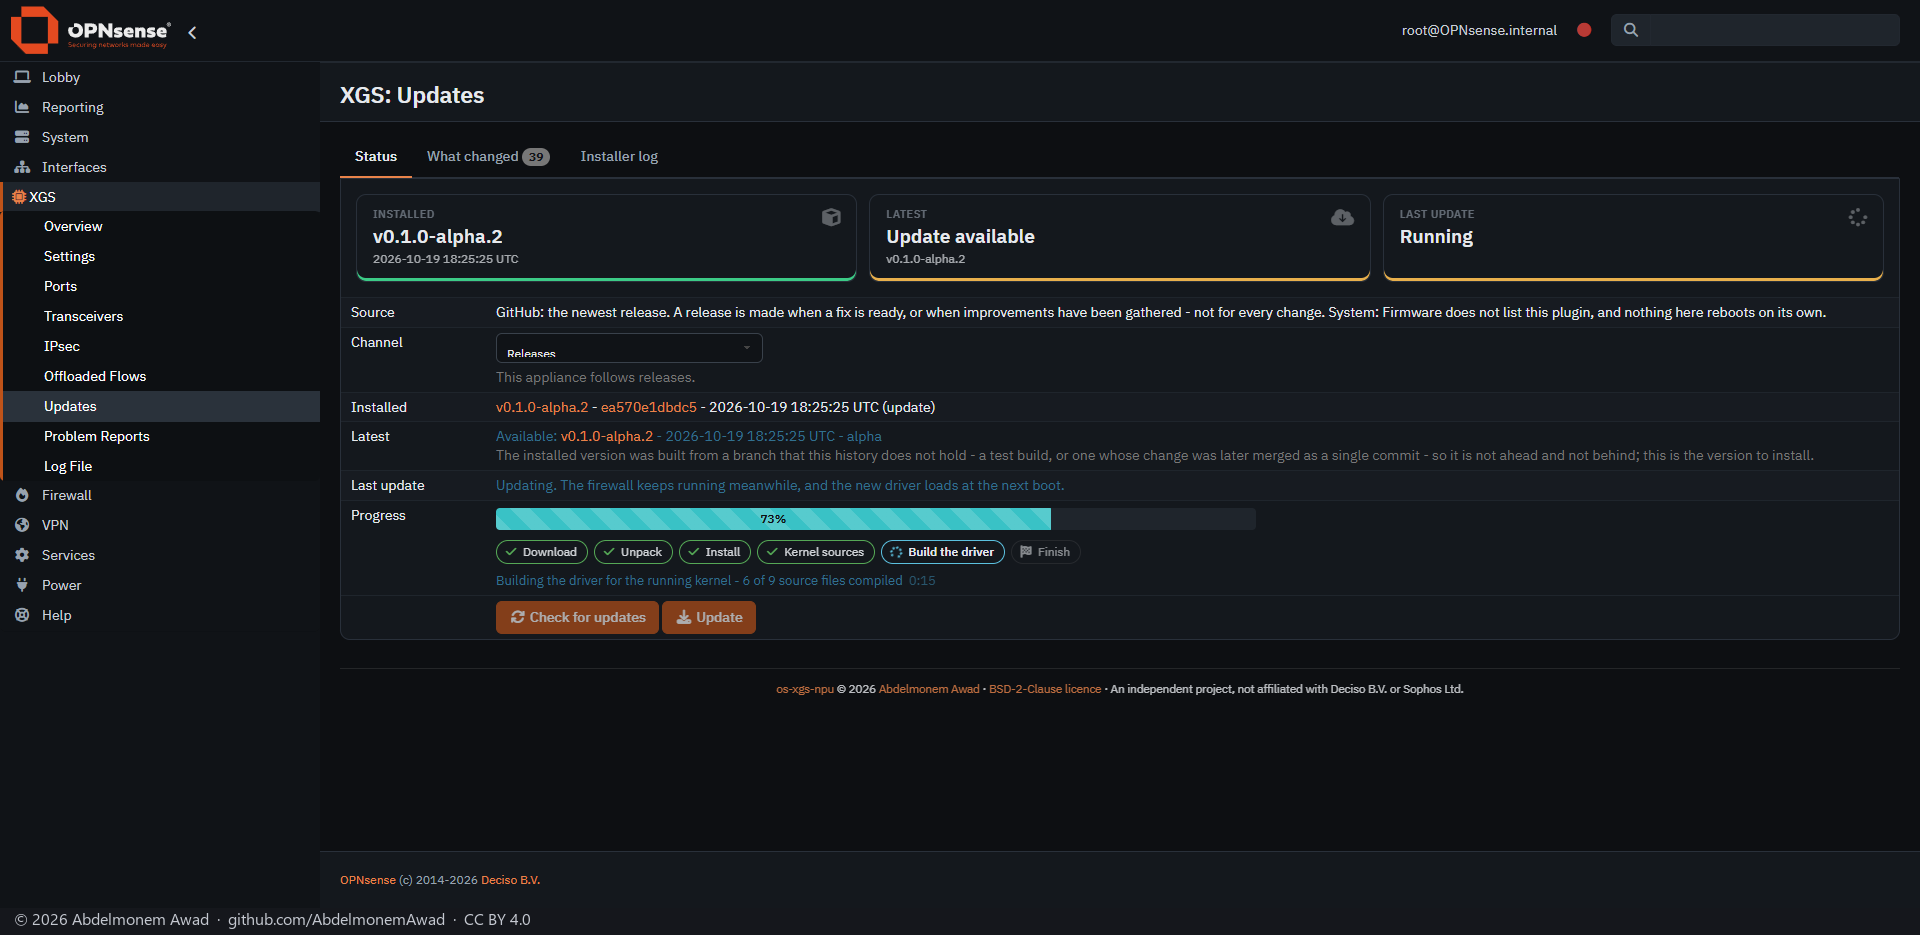
Task: Switch to the Status tab
Action: point(376,156)
